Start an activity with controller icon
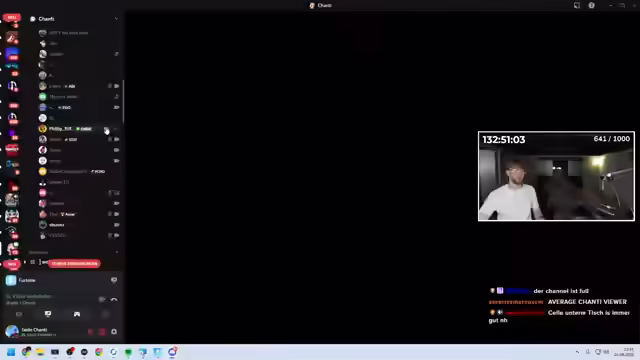Viewport: 640px width, 360px height. pos(77,314)
